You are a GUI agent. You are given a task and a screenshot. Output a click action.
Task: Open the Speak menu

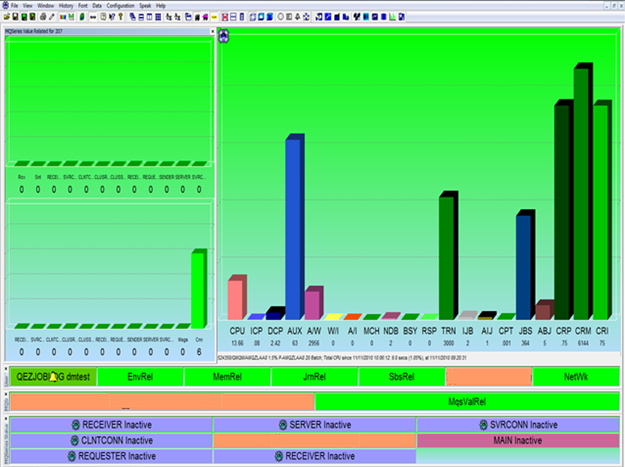point(147,6)
